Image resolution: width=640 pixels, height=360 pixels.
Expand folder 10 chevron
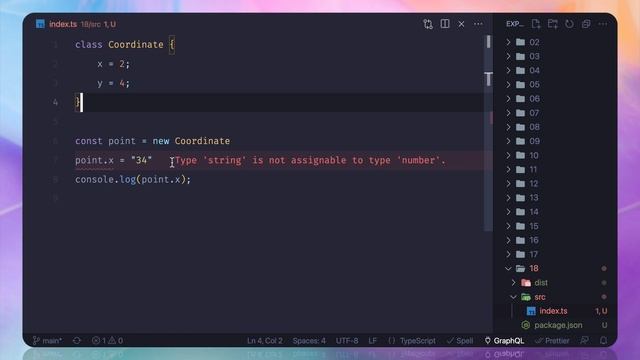pyautogui.click(x=509, y=155)
